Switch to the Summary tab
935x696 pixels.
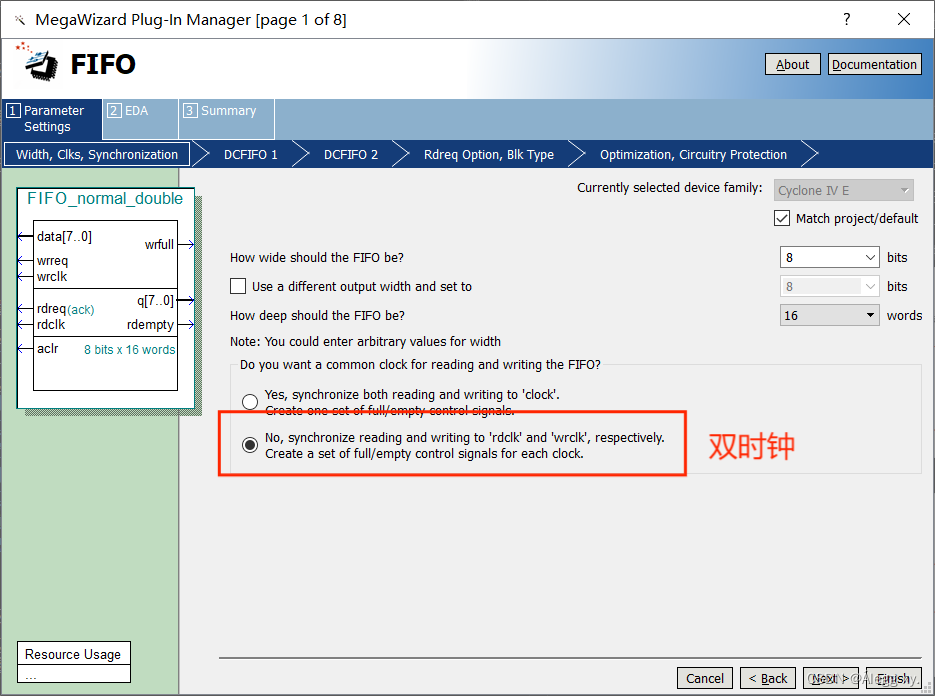coord(227,119)
